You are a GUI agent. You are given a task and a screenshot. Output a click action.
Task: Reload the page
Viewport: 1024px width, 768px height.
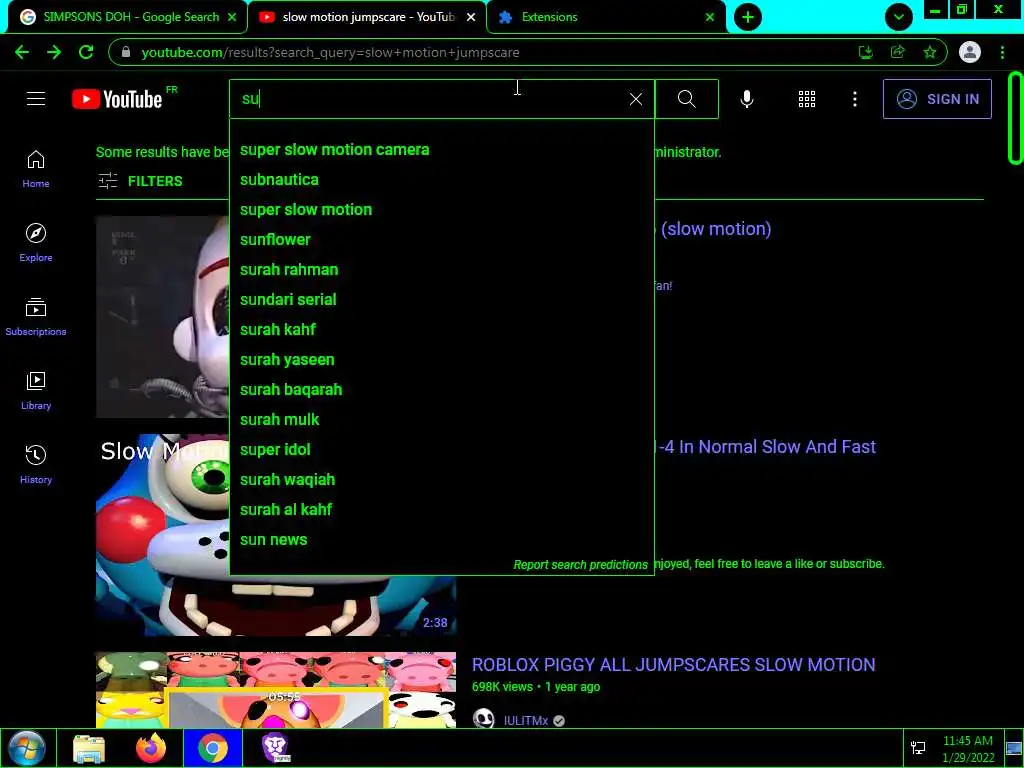86,52
